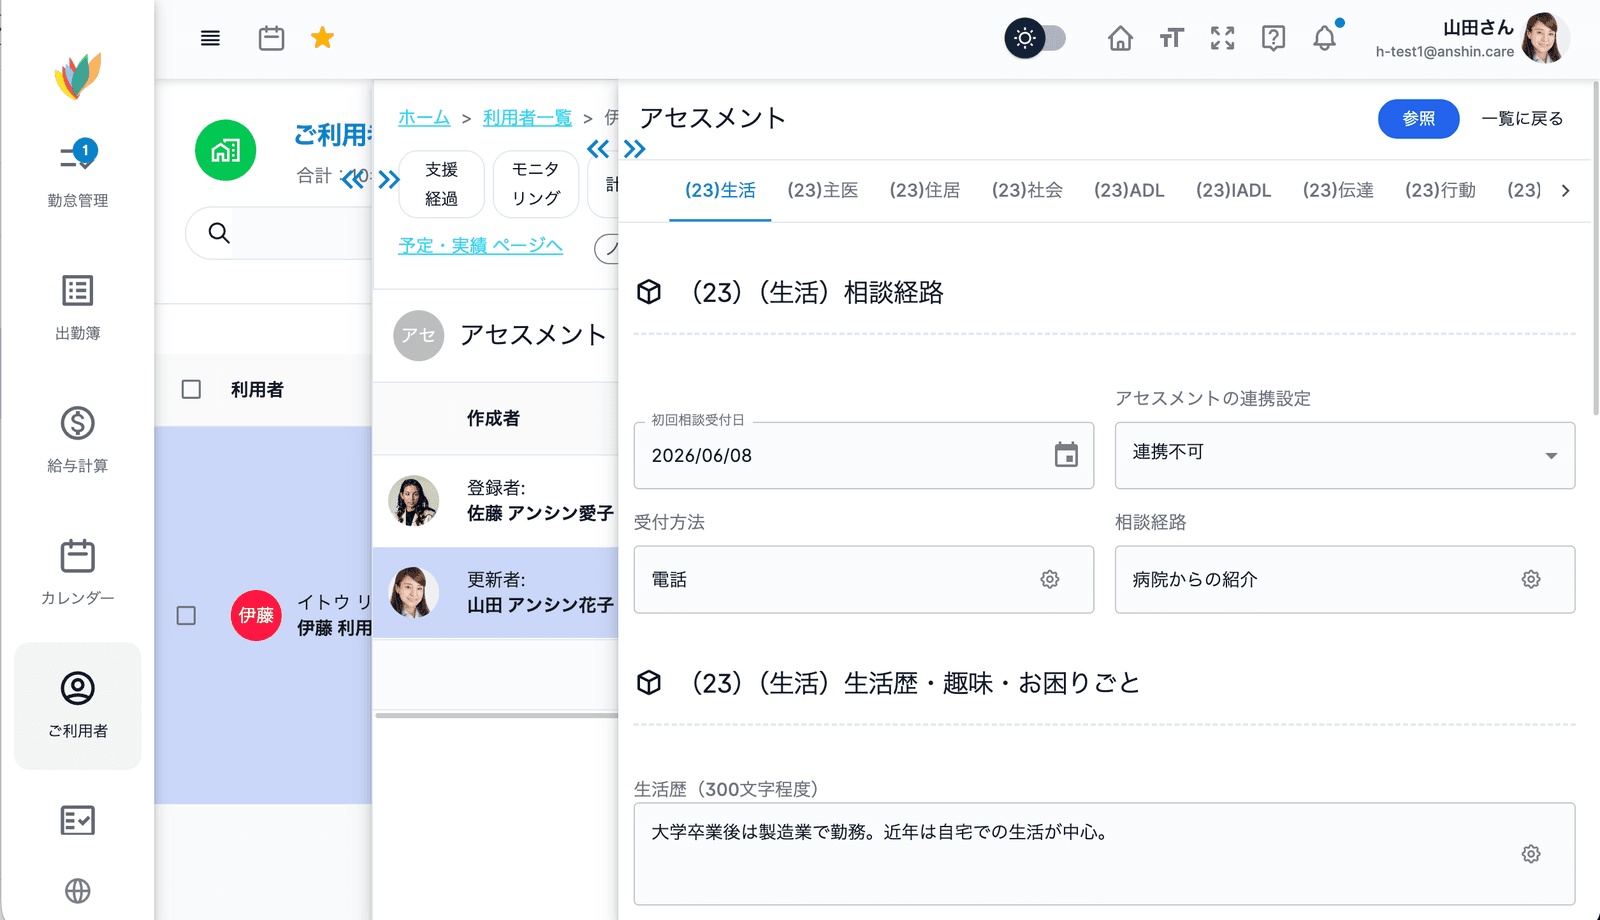Click the 受付方法 field showing 電話
This screenshot has height=920, width=1600.
[x=864, y=579]
